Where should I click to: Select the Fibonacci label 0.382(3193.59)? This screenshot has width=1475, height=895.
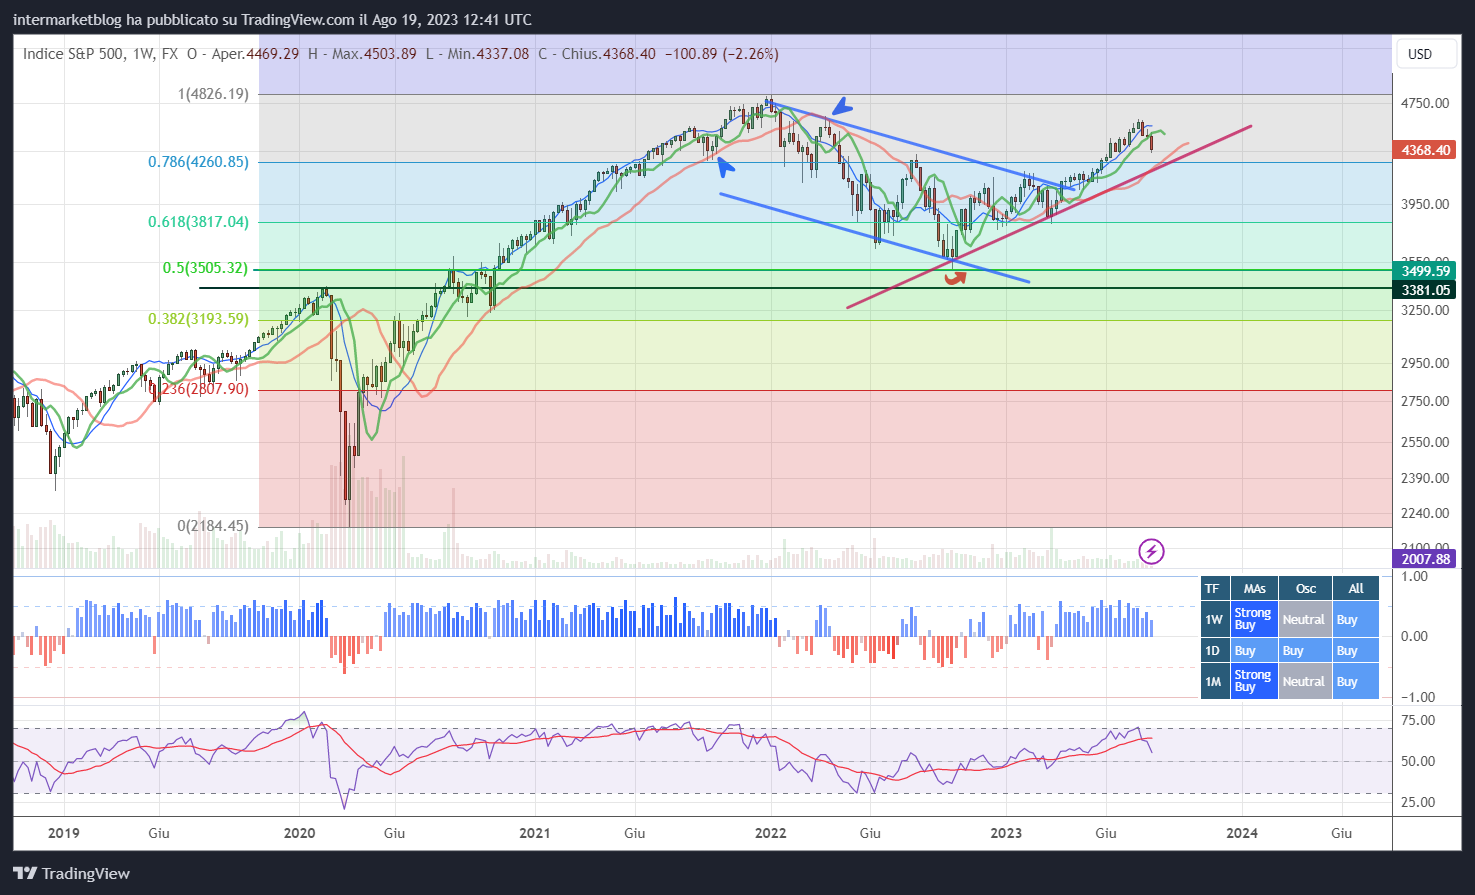[x=198, y=319]
